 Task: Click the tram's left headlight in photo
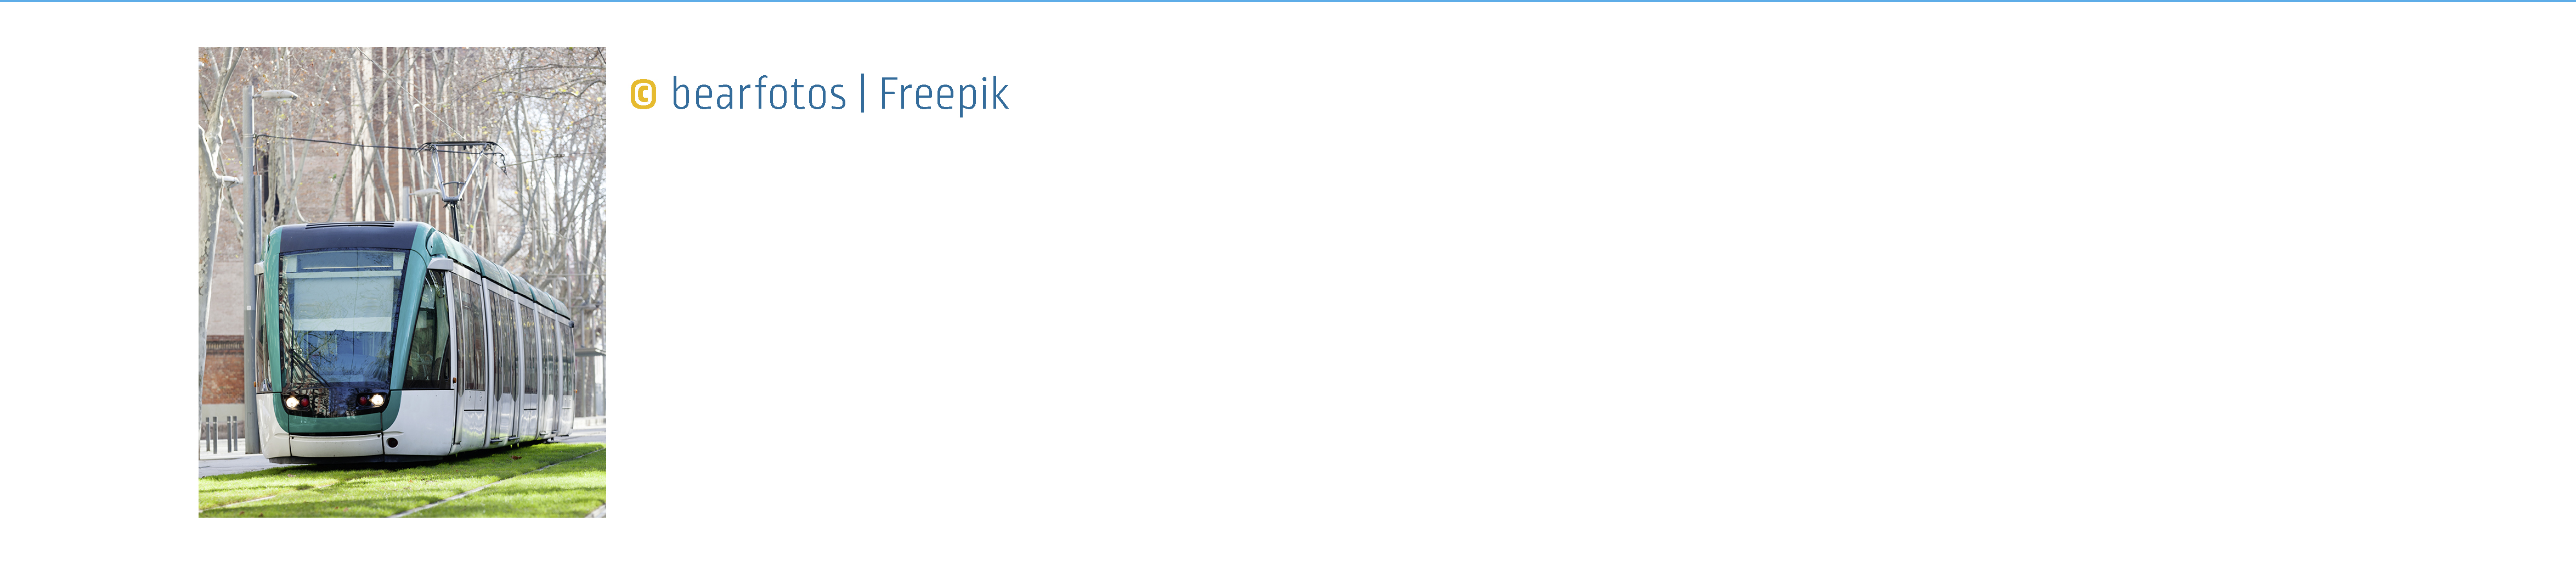click(x=293, y=402)
